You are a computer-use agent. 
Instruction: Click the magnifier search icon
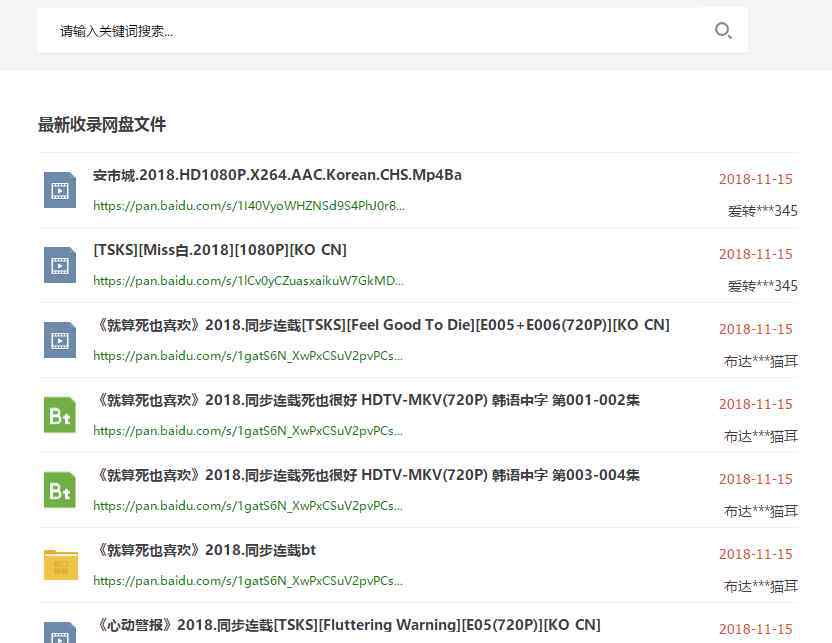[723, 31]
